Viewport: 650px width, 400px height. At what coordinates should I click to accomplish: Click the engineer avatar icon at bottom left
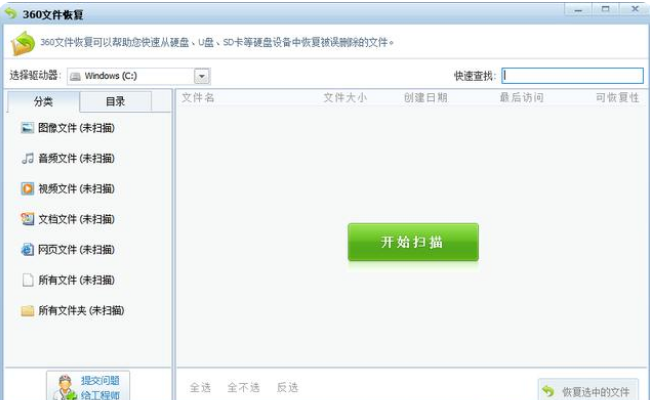(64, 387)
